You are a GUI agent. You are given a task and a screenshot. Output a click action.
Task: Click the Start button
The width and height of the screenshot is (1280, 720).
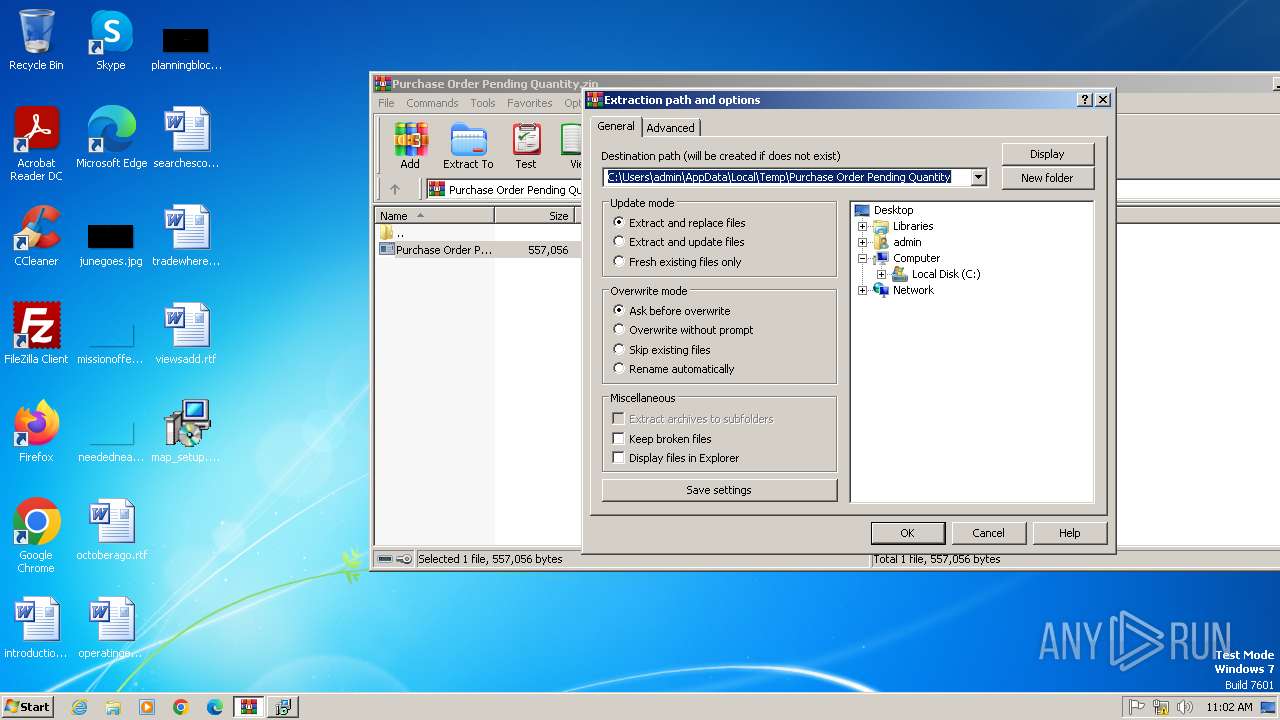(27, 707)
